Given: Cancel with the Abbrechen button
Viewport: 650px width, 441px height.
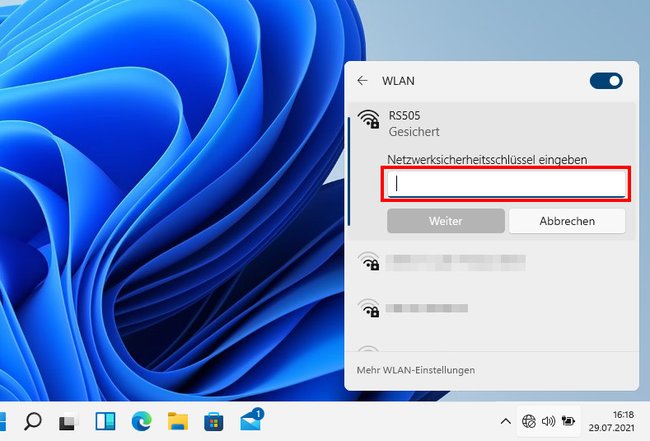Looking at the screenshot, I should pyautogui.click(x=567, y=221).
